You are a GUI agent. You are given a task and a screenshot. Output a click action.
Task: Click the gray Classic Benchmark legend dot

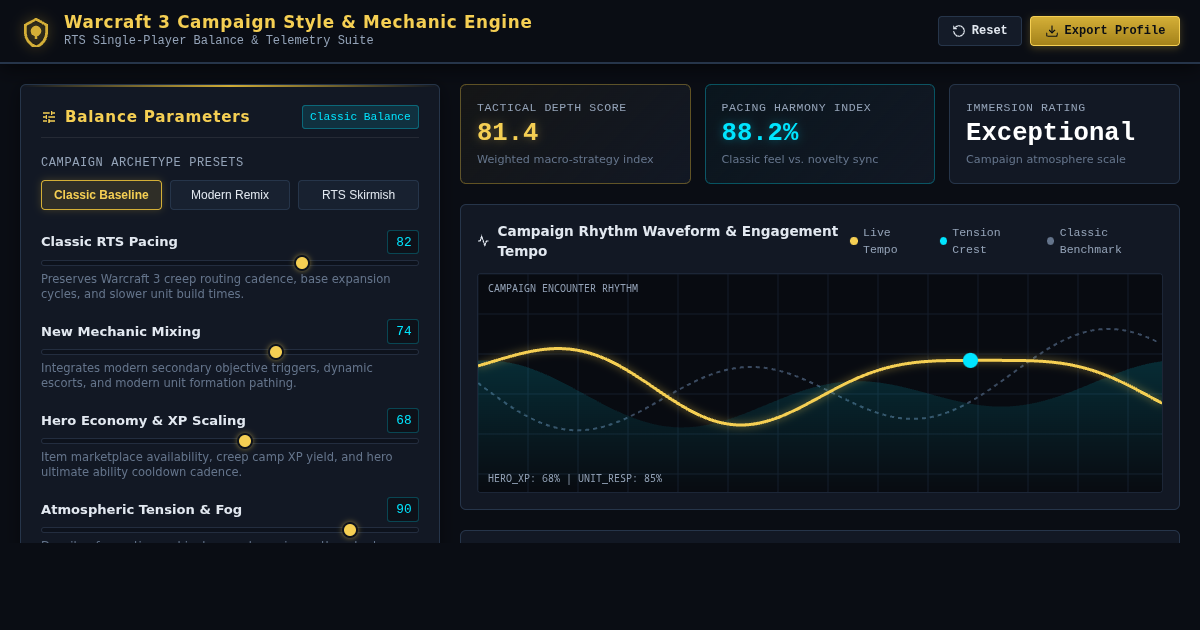pyautogui.click(x=1050, y=241)
